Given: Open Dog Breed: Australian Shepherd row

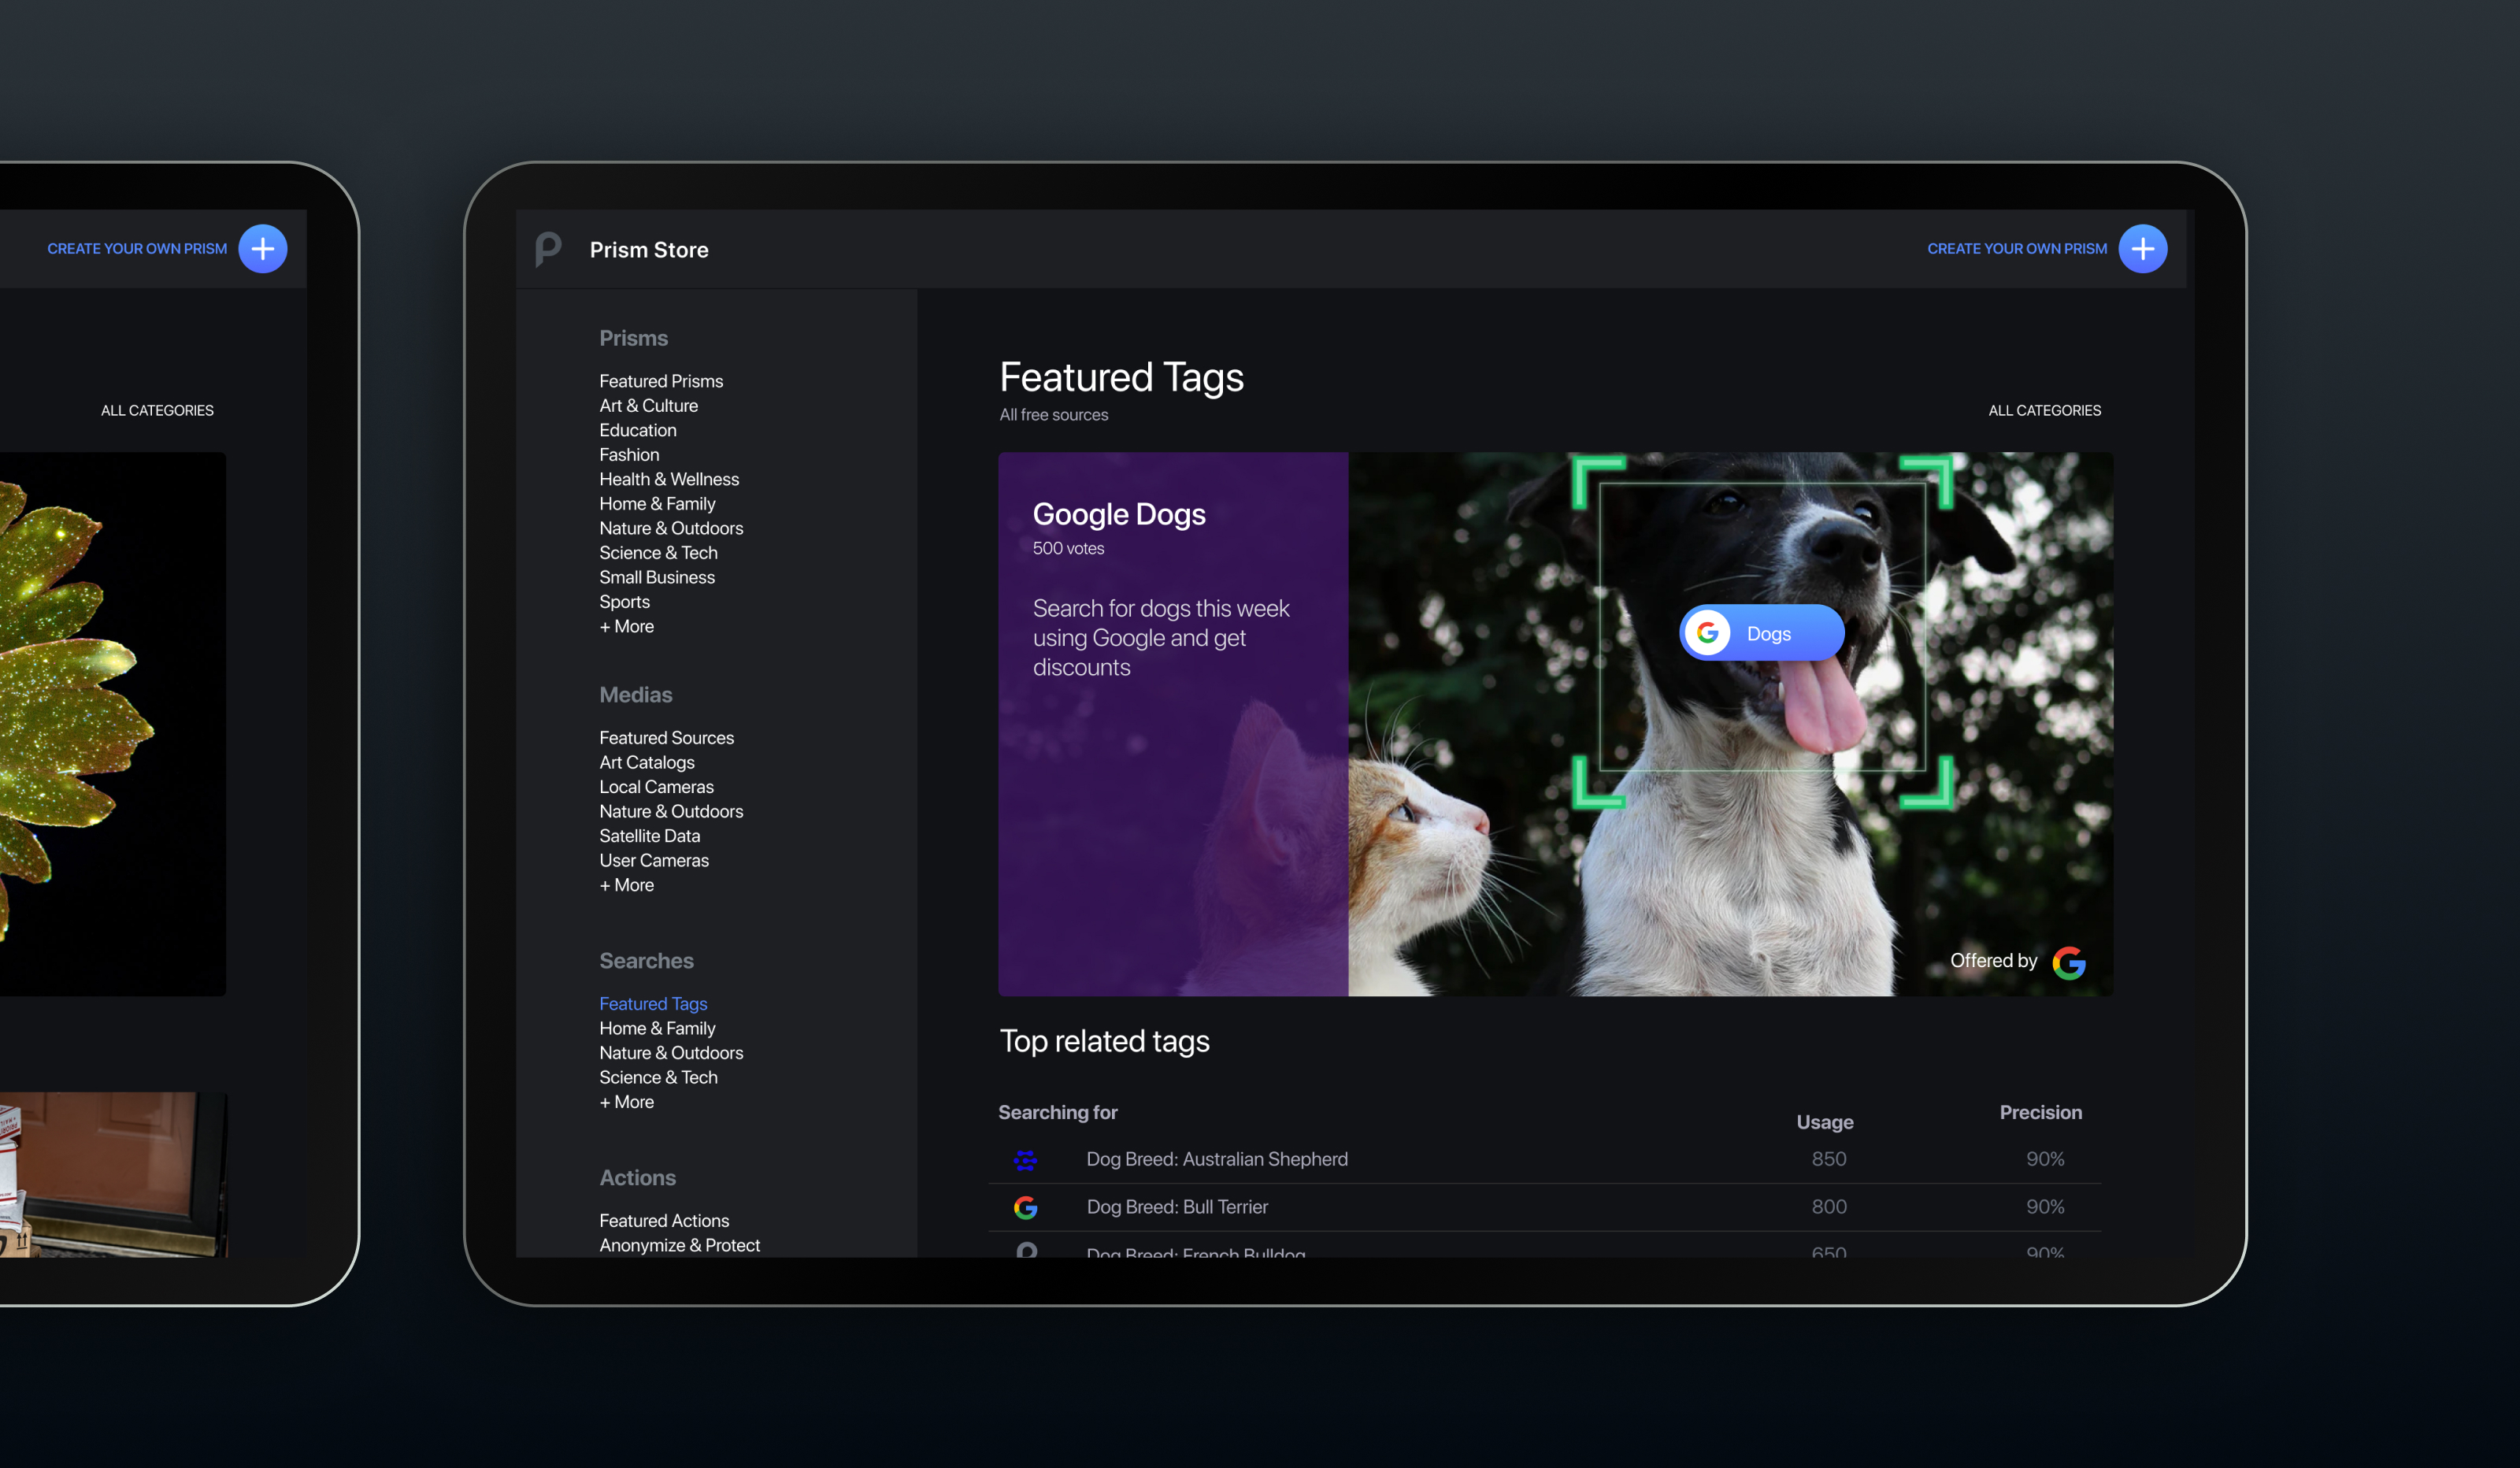Looking at the screenshot, I should pyautogui.click(x=1544, y=1160).
